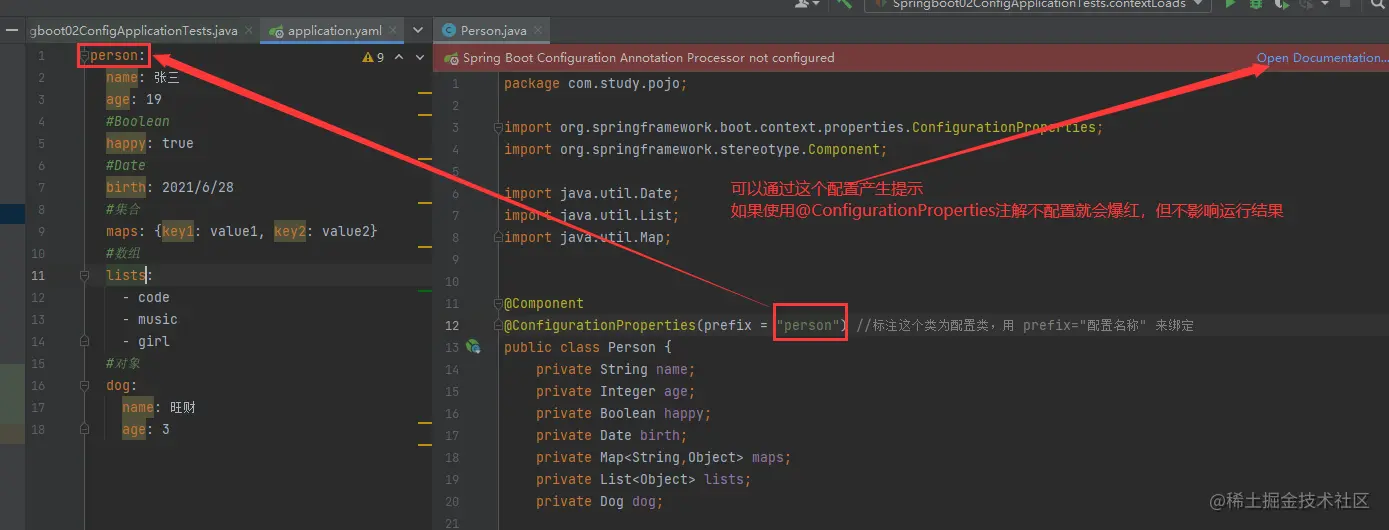This screenshot has height=530, width=1389.
Task: Click the ConfigurationProperties import line
Action: 803,128
